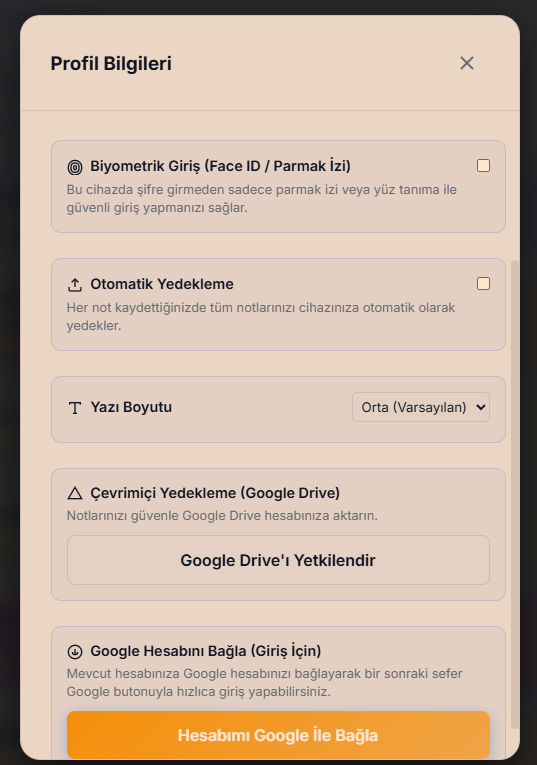Click the biometric login description text
This screenshot has width=537, height=765.
(262, 199)
